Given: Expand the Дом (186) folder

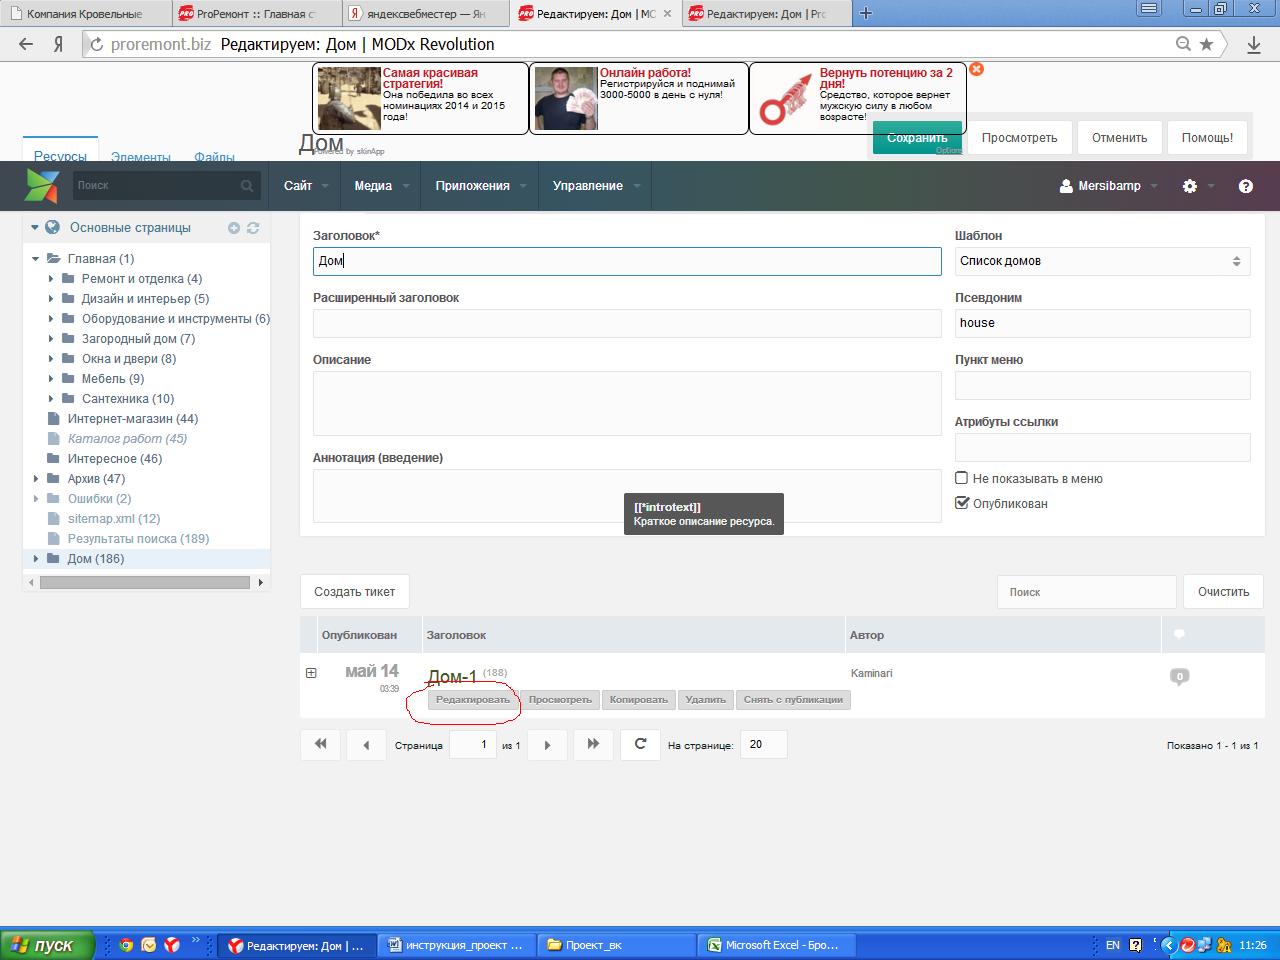Looking at the screenshot, I should (x=36, y=558).
